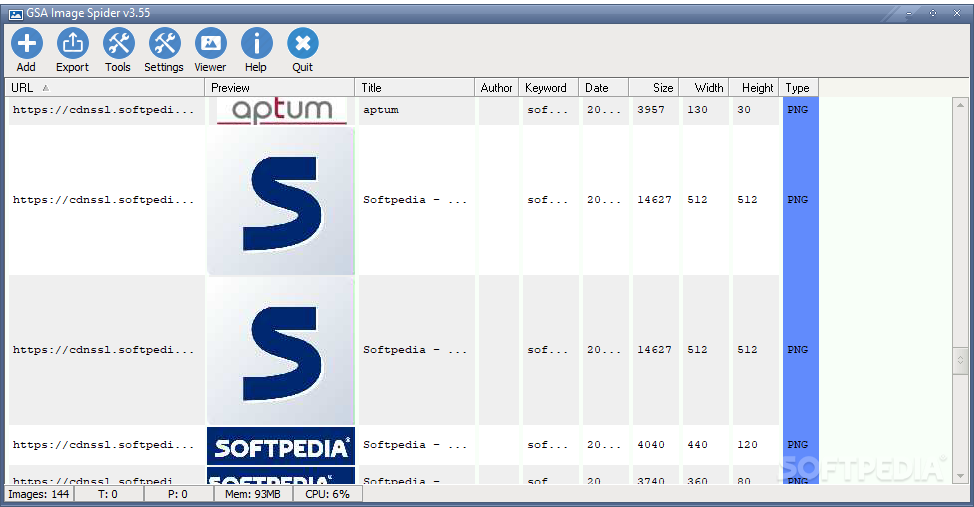Sort by the Title column header
974x507 pixels.
(414, 88)
